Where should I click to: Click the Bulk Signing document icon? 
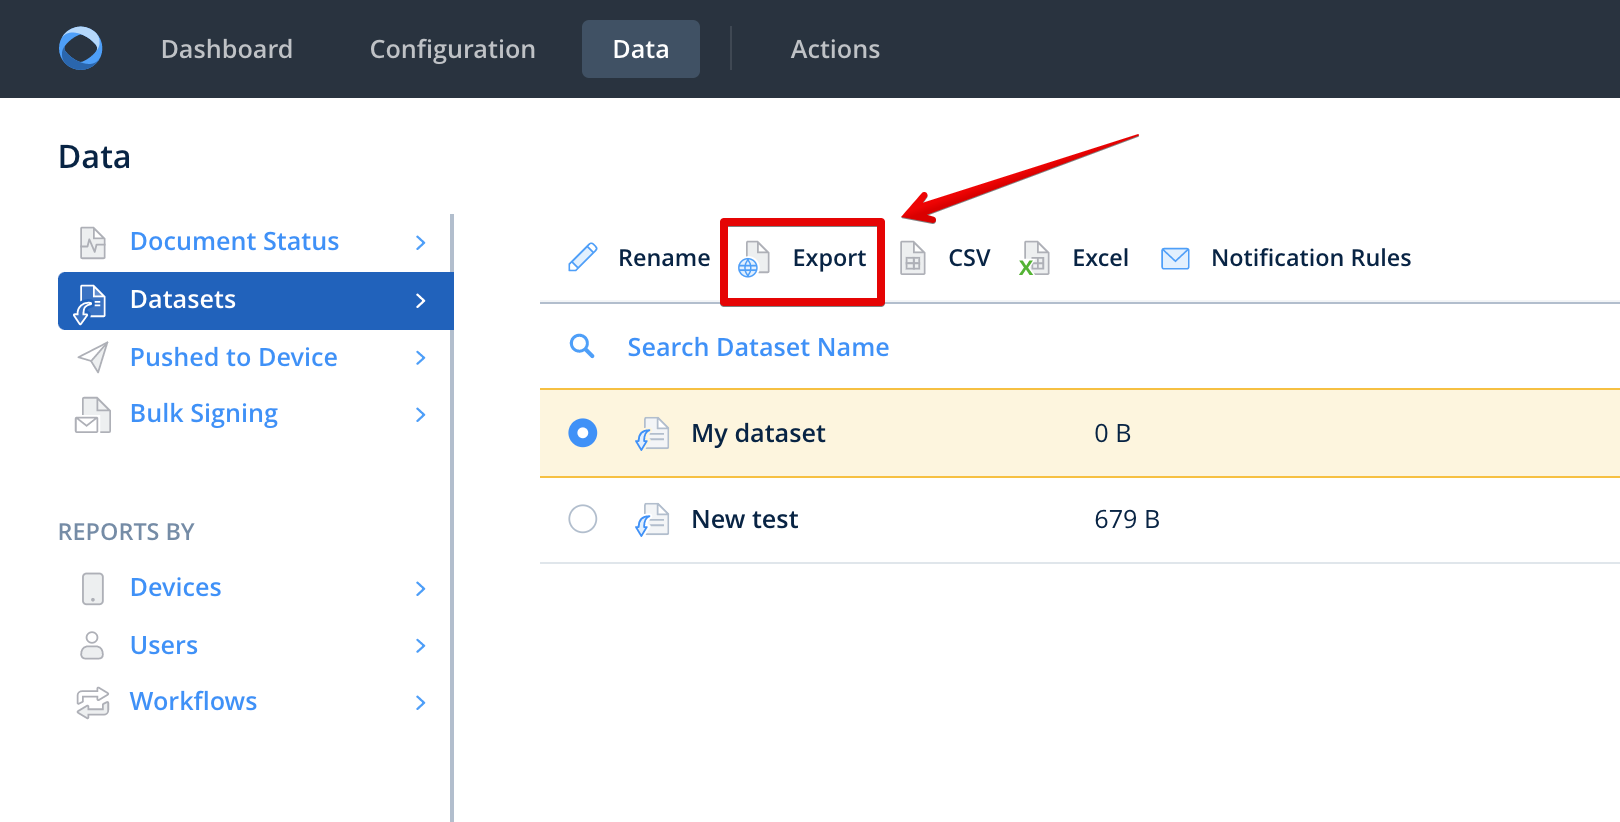93,414
